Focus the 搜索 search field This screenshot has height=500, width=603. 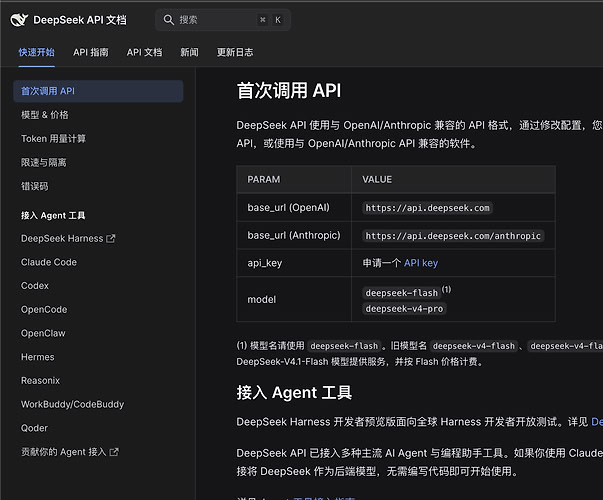(x=223, y=20)
